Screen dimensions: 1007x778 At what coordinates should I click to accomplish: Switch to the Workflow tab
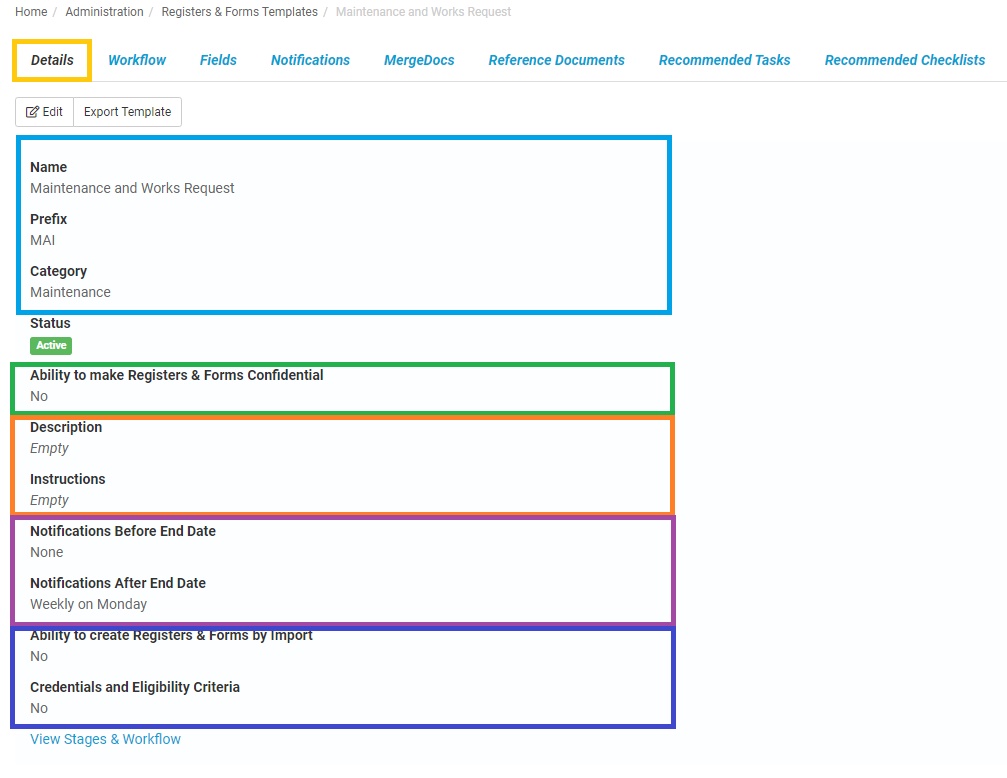click(x=137, y=60)
